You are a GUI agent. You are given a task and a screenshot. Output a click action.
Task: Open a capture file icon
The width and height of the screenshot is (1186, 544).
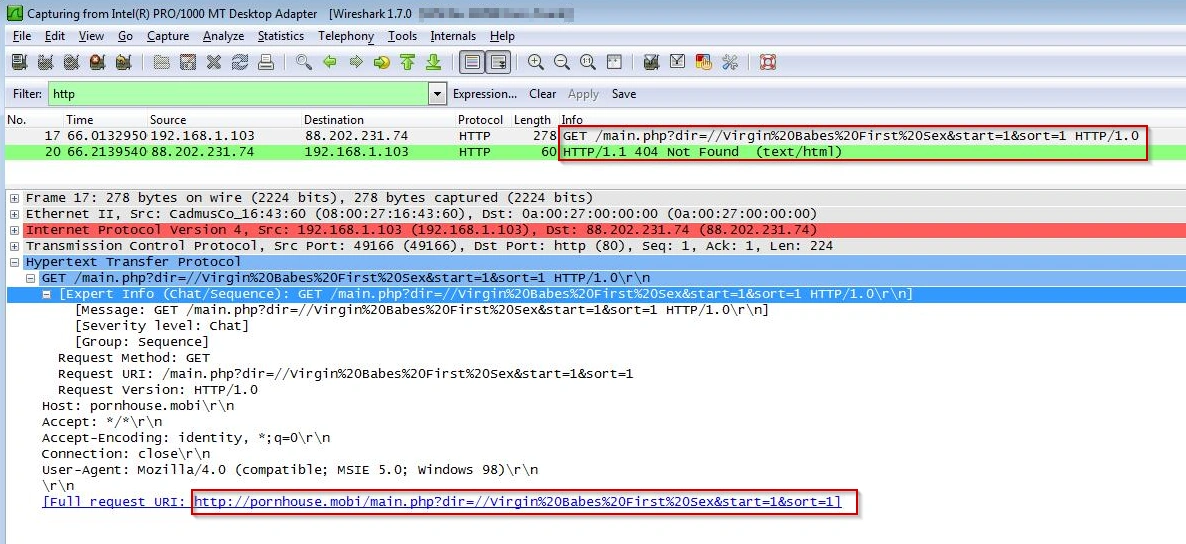coord(161,62)
